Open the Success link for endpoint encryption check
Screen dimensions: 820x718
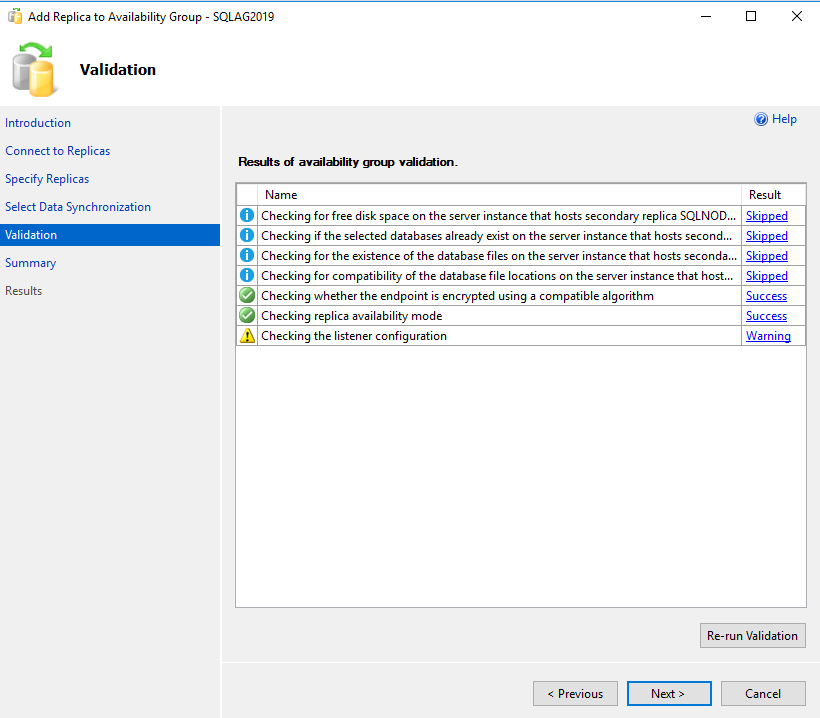766,295
